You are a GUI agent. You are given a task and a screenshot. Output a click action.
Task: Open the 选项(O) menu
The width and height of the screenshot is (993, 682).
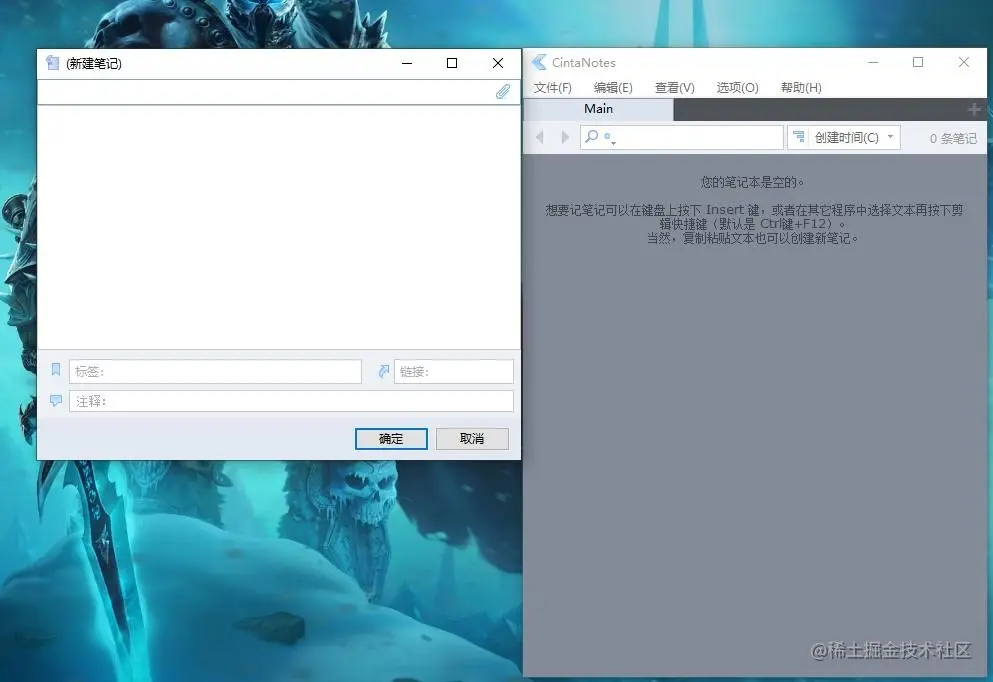coord(737,87)
